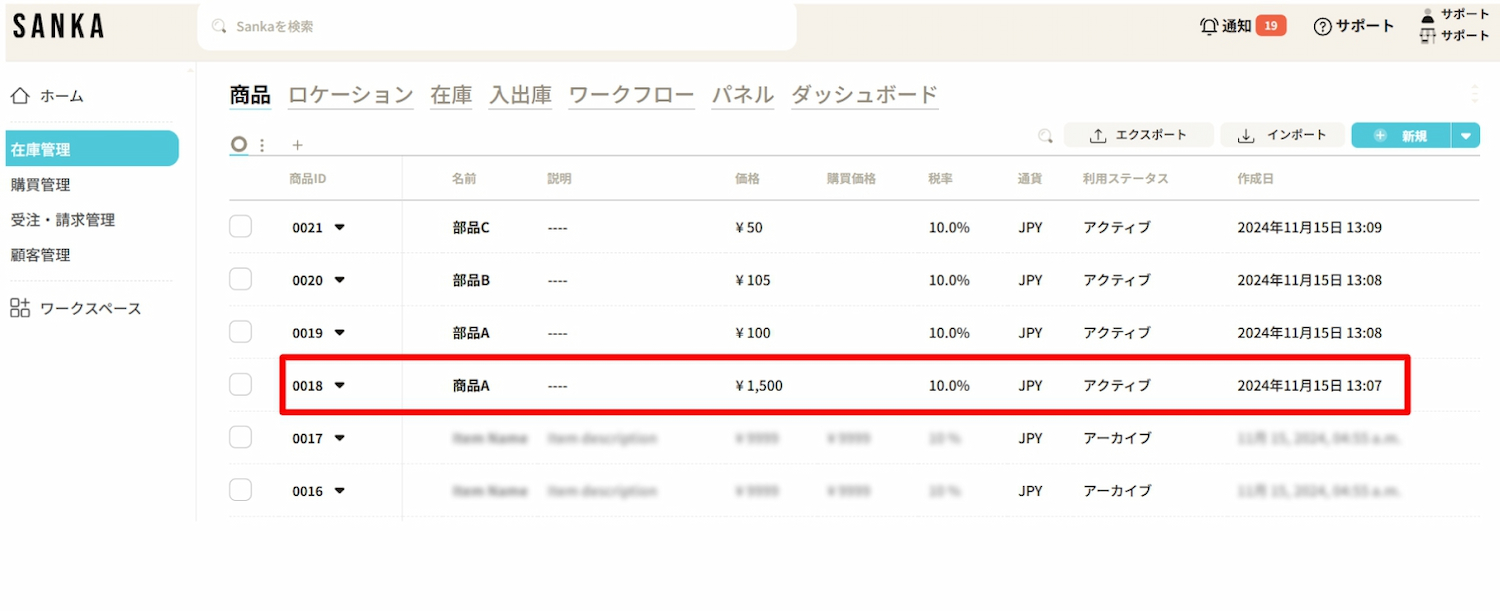Switch to the ロケーション tab
Image resolution: width=1500 pixels, height=611 pixels.
(350, 95)
